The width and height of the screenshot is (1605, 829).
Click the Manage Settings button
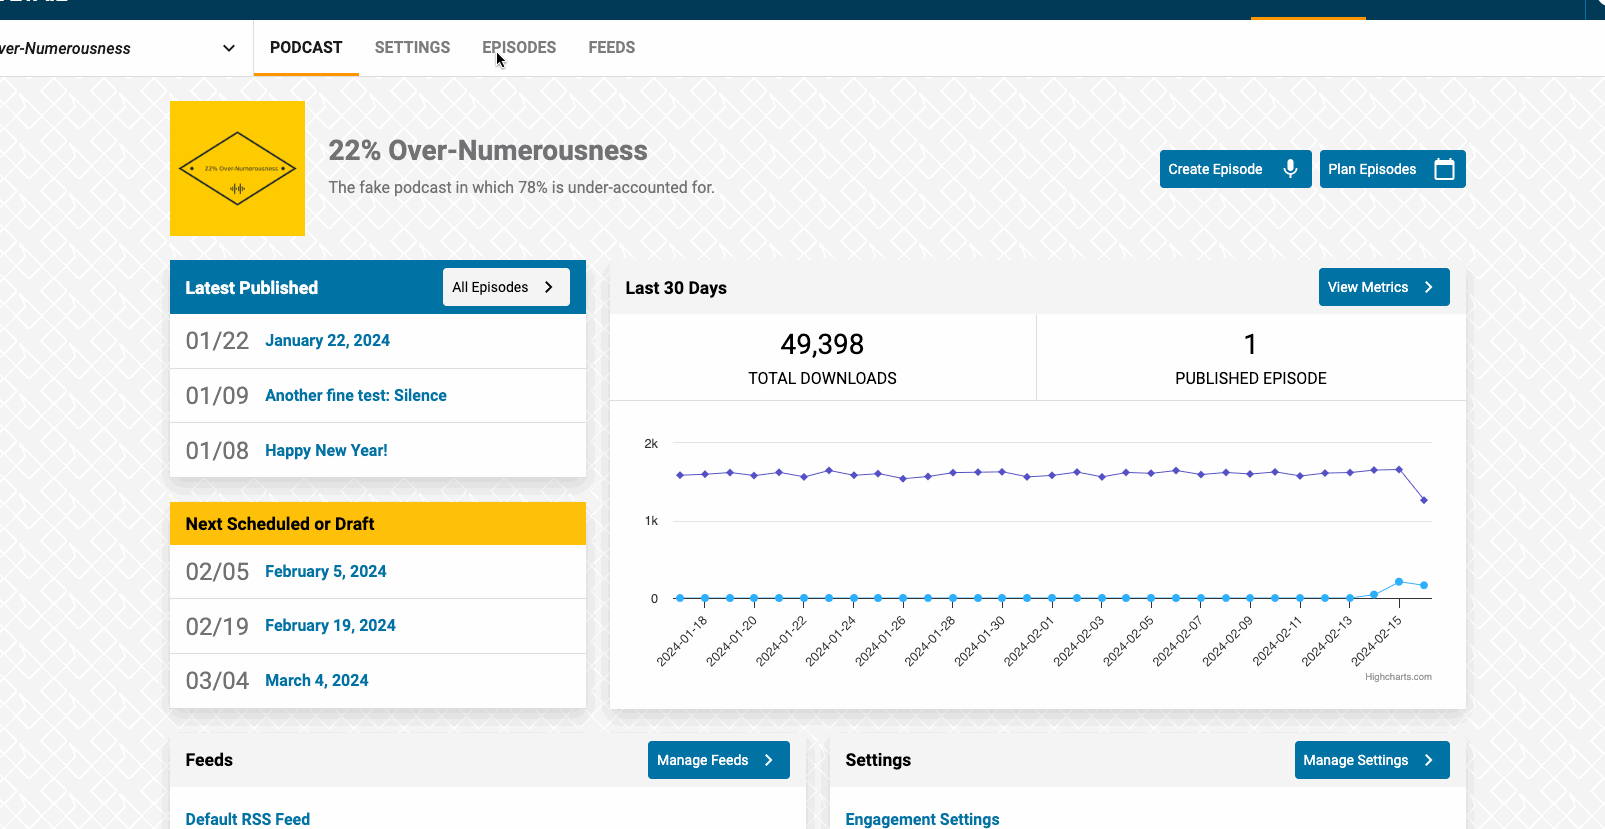point(1372,760)
